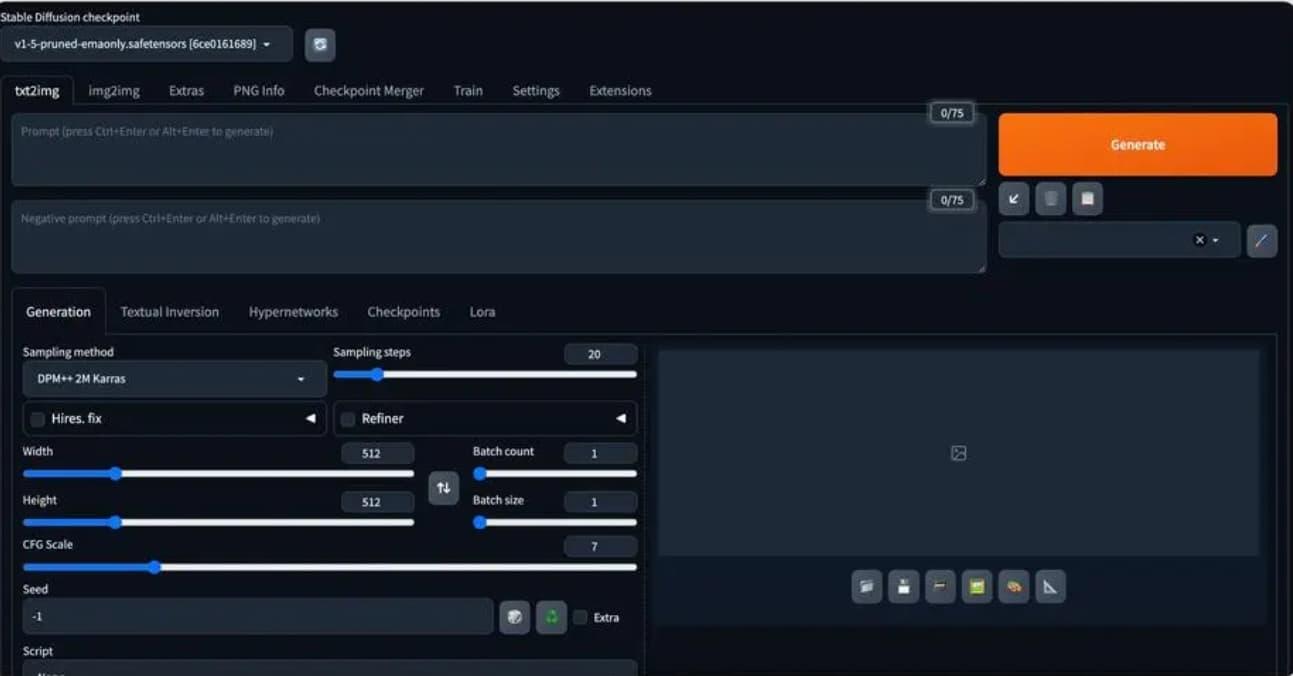1293x676 pixels.
Task: Check the Extra seed checkbox
Action: tap(580, 618)
